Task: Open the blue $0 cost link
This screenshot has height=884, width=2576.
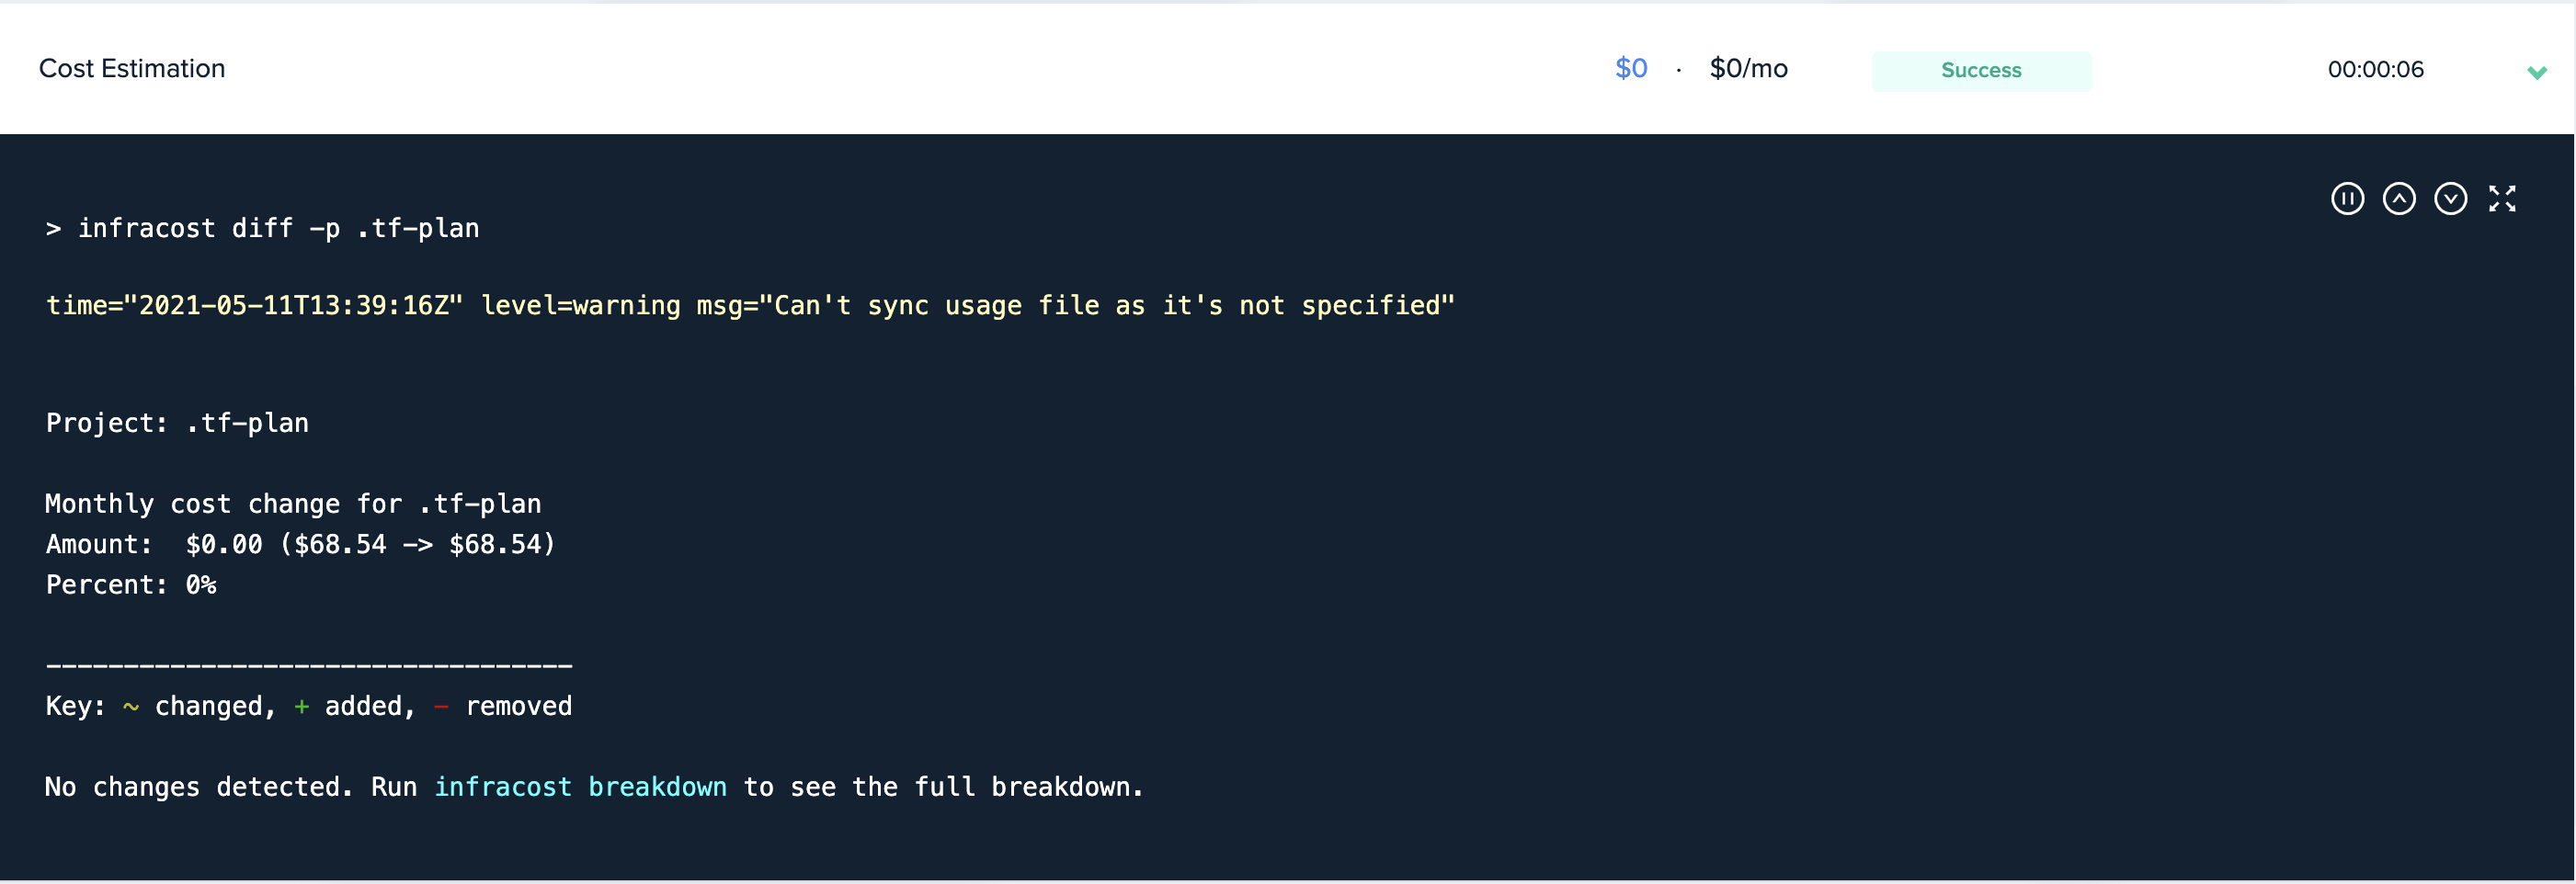Action: click(1631, 68)
